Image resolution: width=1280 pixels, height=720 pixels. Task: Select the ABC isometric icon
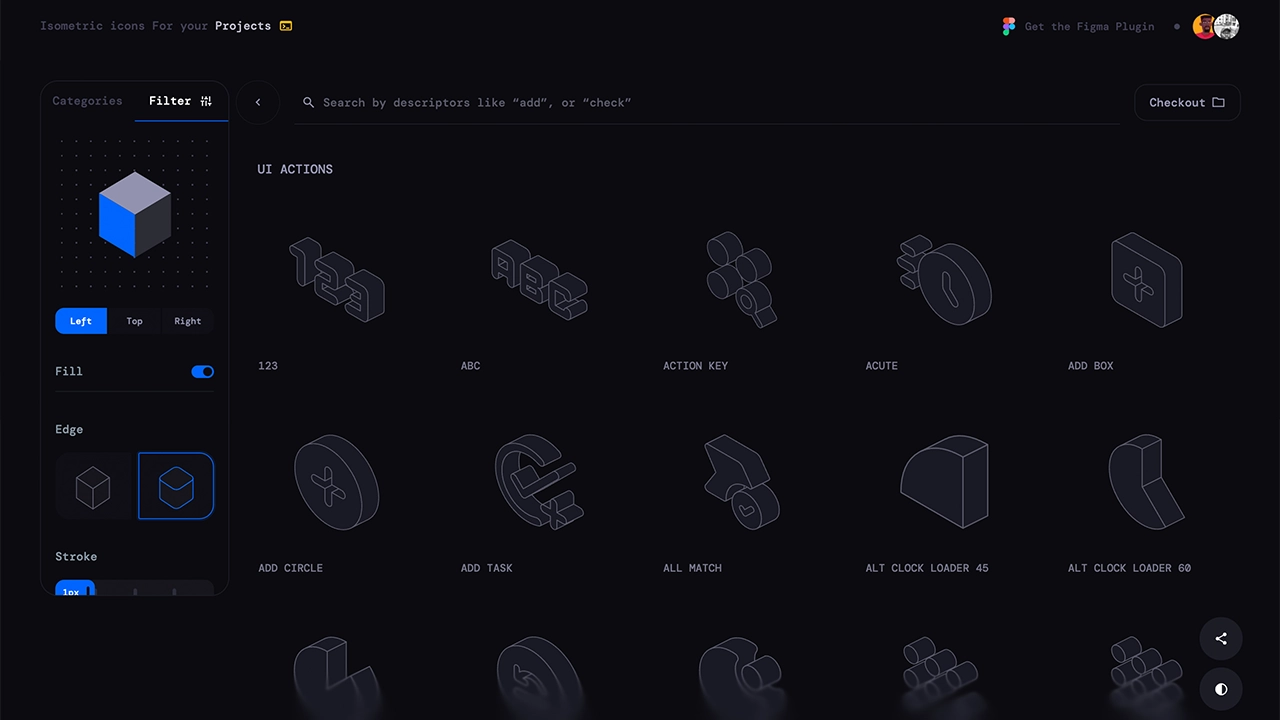[x=539, y=279]
